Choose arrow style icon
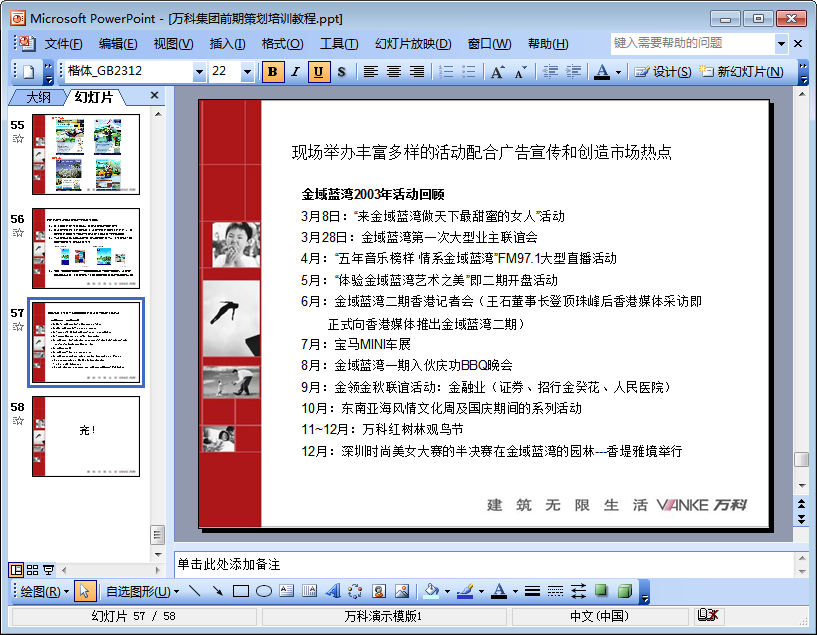The height and width of the screenshot is (635, 817). pos(578,591)
